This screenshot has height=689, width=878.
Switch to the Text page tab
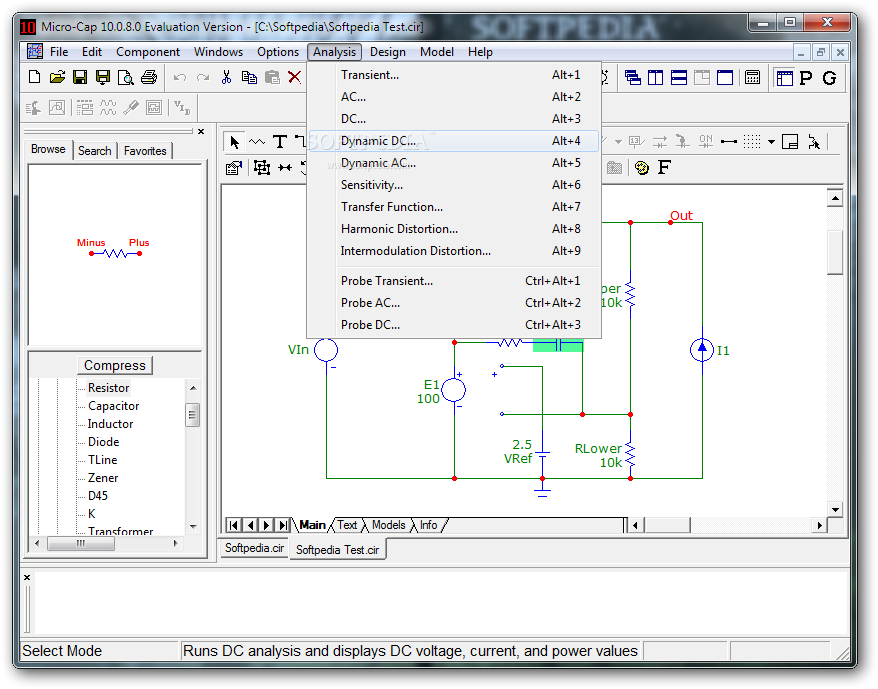pos(347,525)
